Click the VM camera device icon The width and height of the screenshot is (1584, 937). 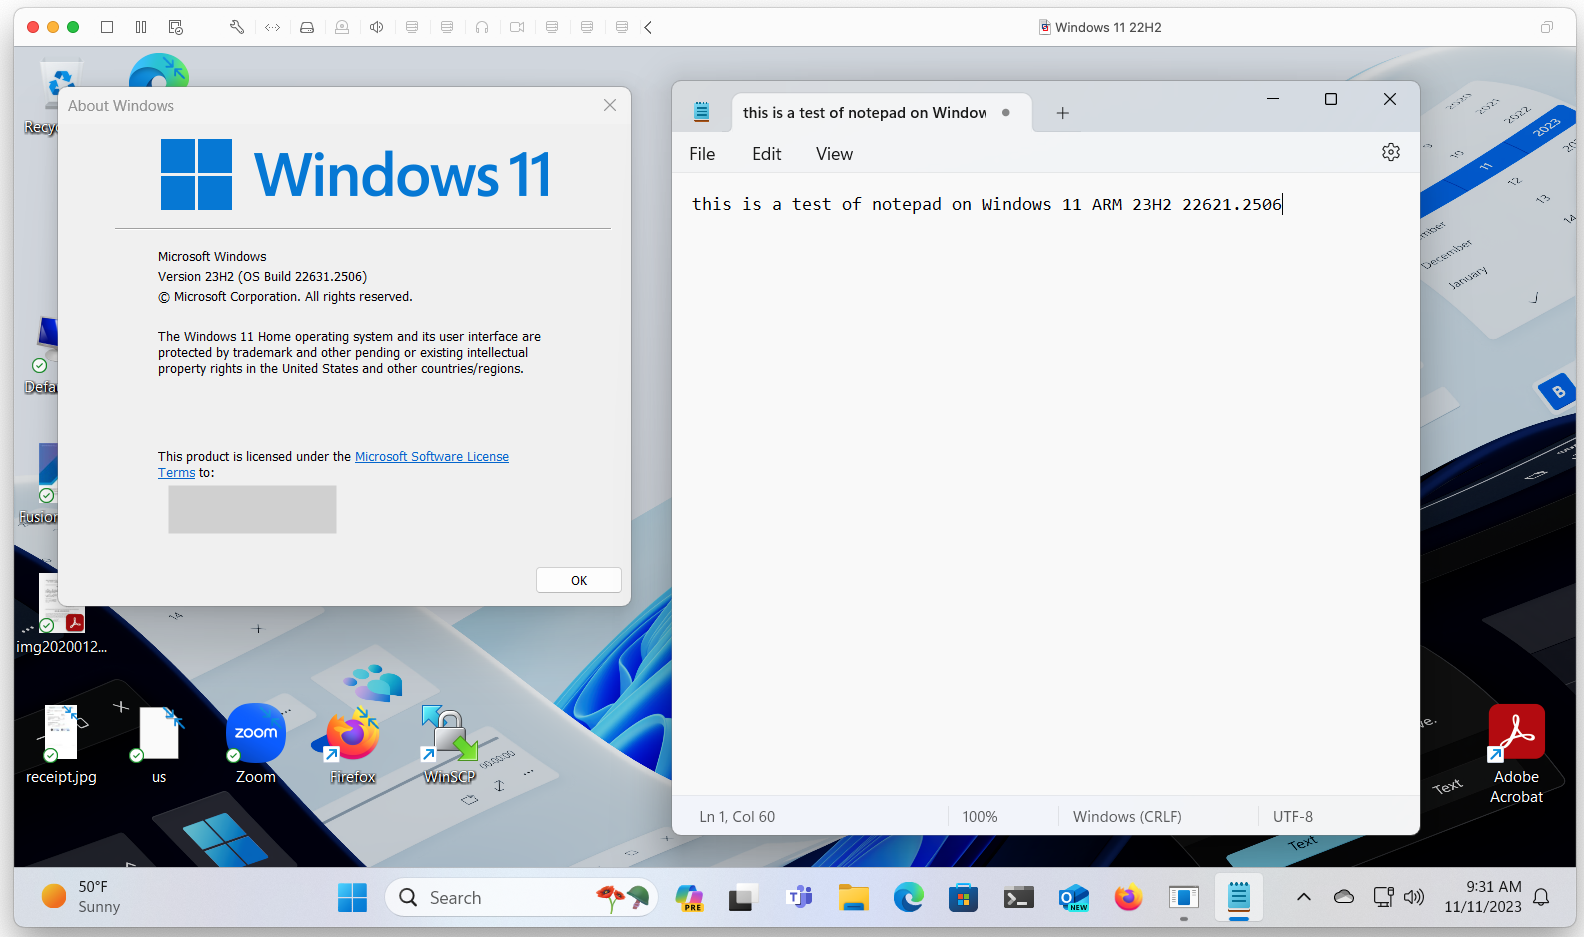(x=517, y=27)
